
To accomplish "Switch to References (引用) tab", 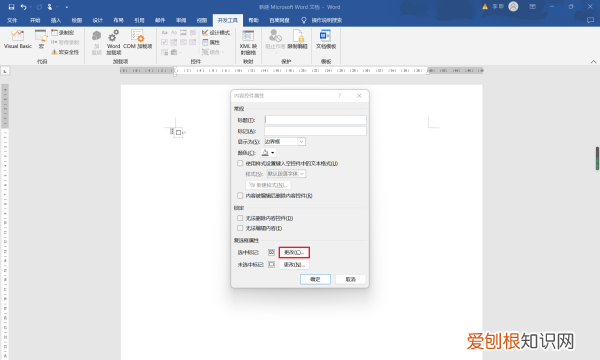I will (x=139, y=20).
